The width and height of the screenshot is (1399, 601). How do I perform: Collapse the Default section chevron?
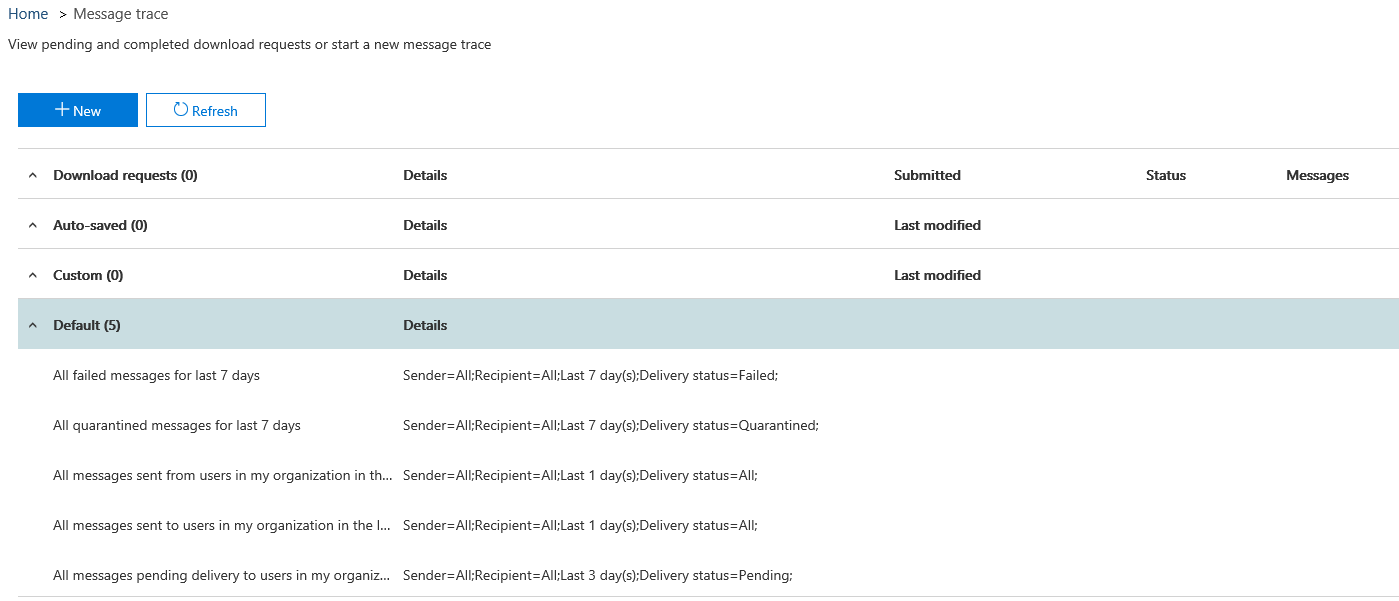tap(33, 325)
